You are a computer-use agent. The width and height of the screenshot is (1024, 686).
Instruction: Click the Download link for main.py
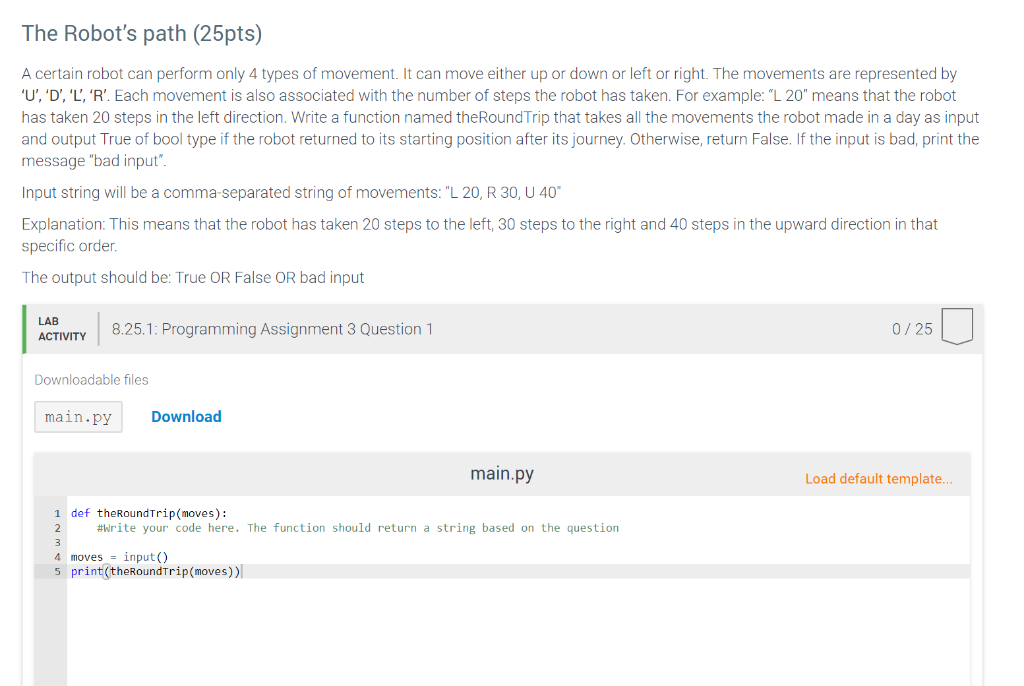click(x=186, y=417)
